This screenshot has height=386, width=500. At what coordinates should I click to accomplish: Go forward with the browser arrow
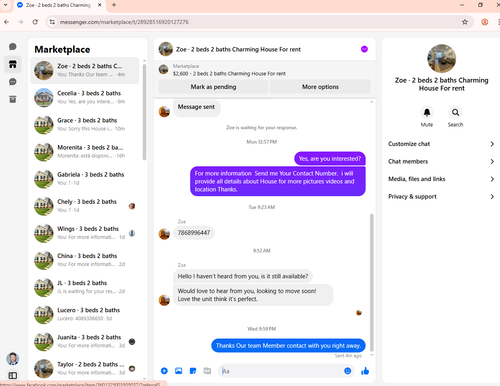(21, 22)
